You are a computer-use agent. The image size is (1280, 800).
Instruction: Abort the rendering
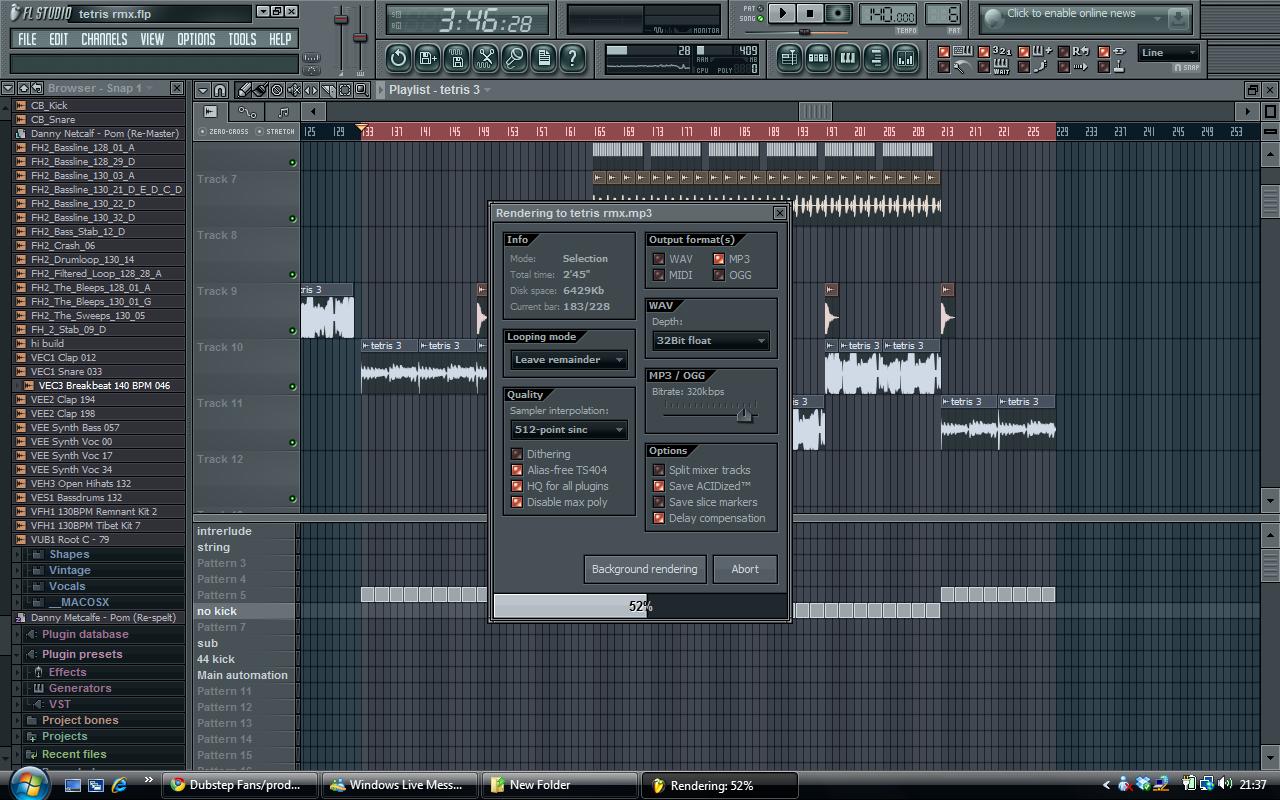click(x=745, y=569)
